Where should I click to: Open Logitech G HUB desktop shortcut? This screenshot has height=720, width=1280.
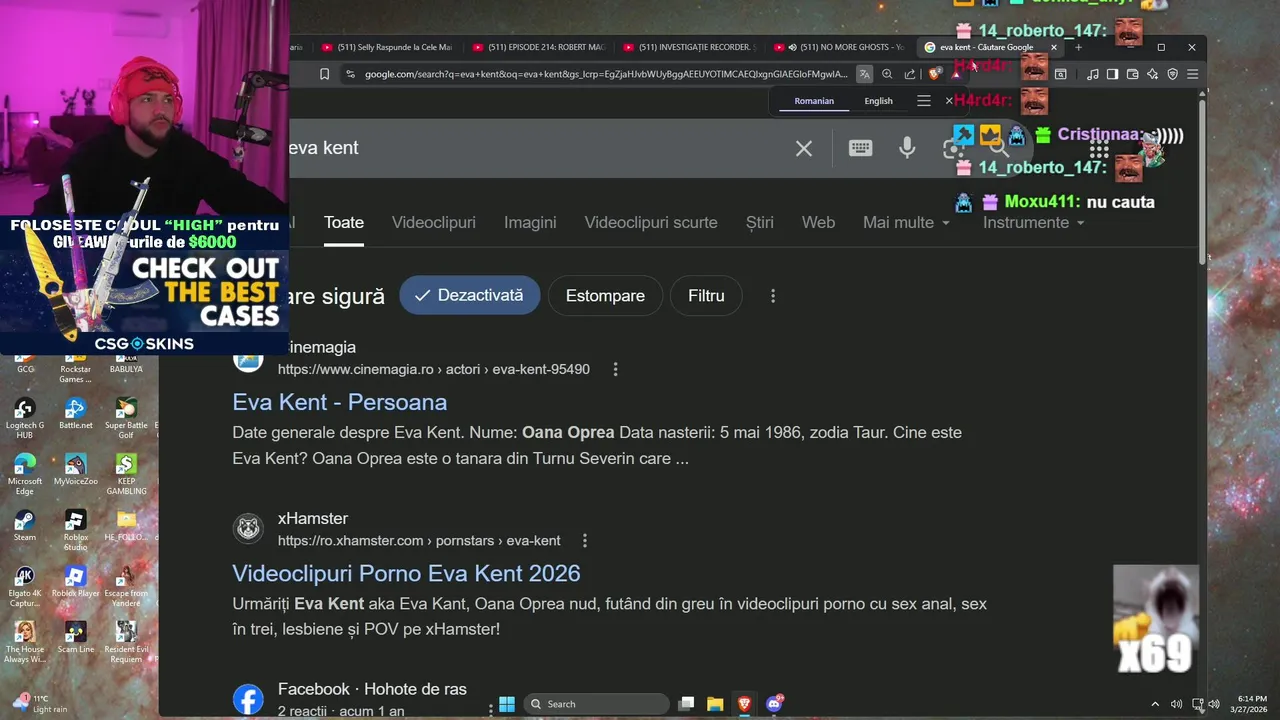(25, 418)
